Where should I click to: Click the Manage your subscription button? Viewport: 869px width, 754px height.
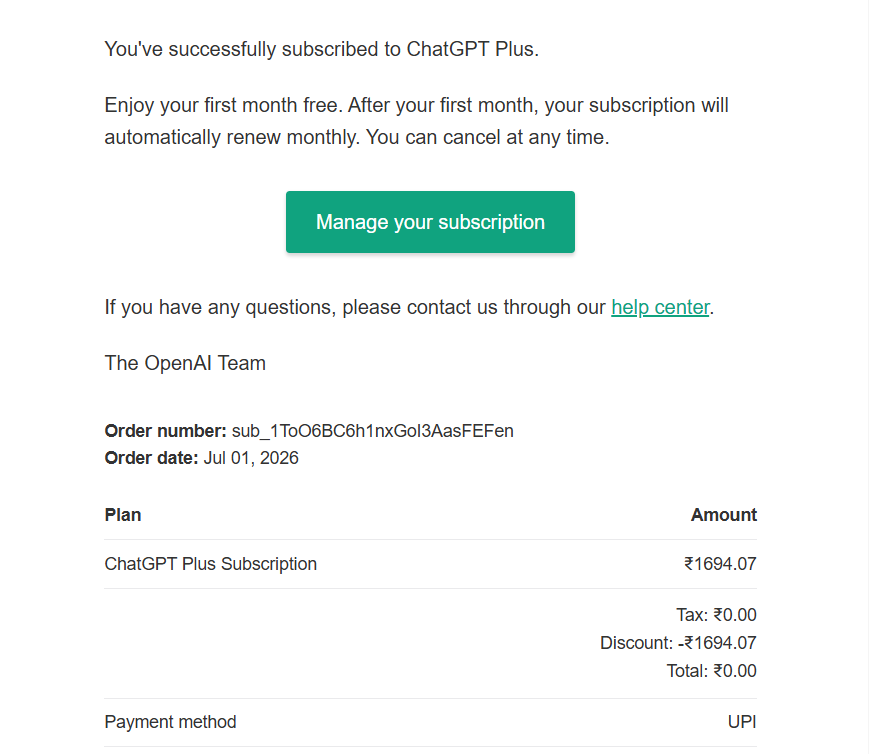click(430, 222)
